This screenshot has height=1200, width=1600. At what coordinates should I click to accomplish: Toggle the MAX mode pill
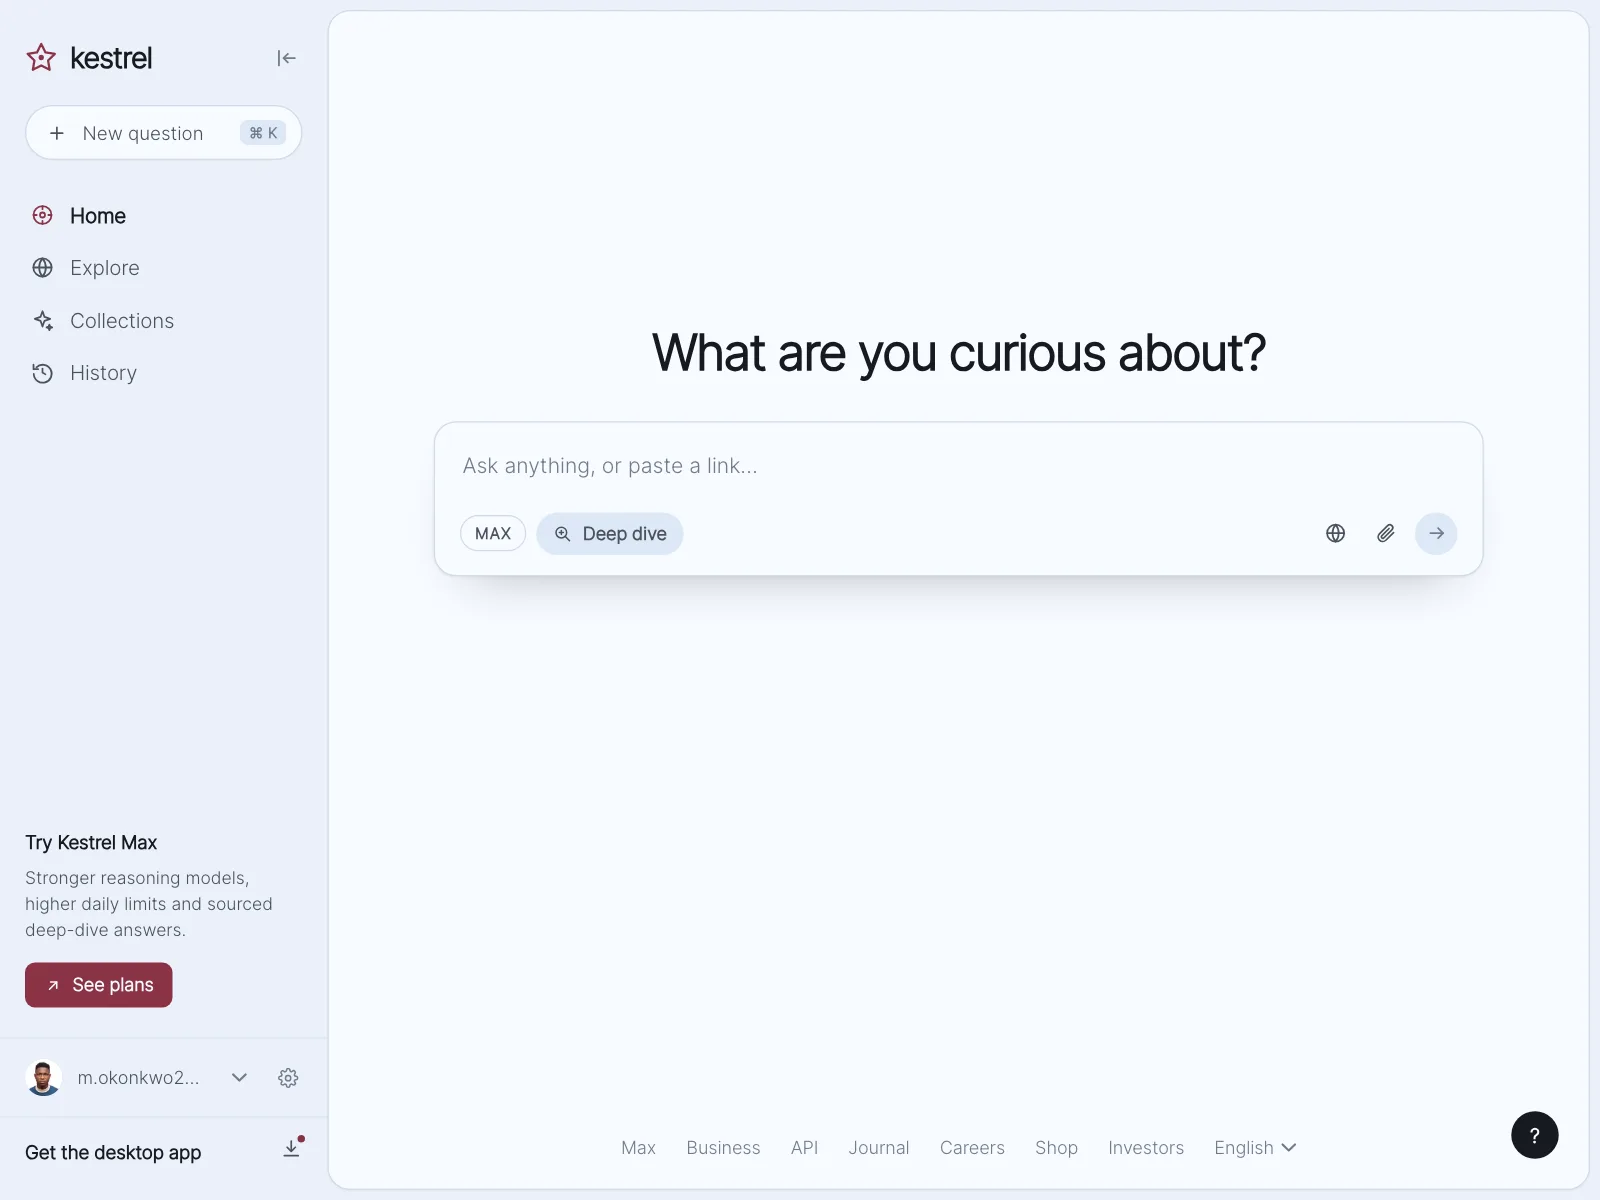tap(493, 534)
